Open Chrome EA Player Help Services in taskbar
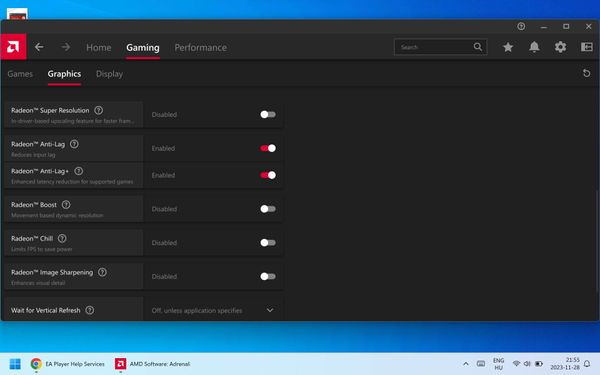This screenshot has width=600, height=375. point(68,364)
